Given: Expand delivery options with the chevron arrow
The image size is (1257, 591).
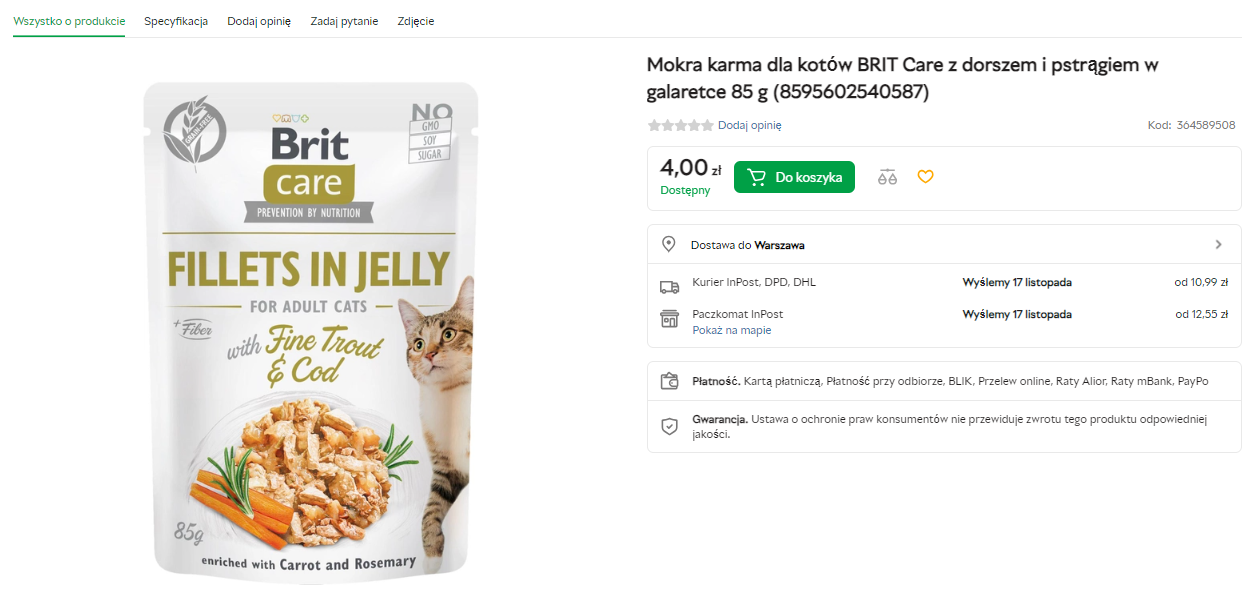Looking at the screenshot, I should [x=1218, y=245].
